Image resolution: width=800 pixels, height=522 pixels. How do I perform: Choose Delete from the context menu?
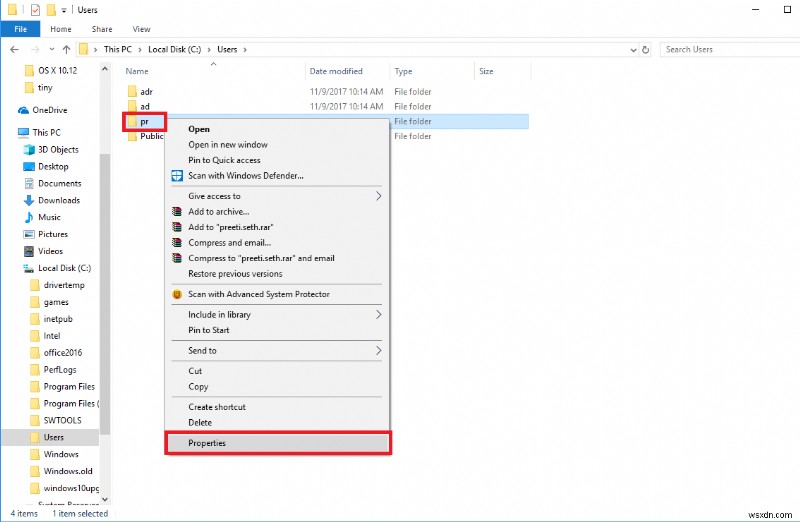point(200,422)
